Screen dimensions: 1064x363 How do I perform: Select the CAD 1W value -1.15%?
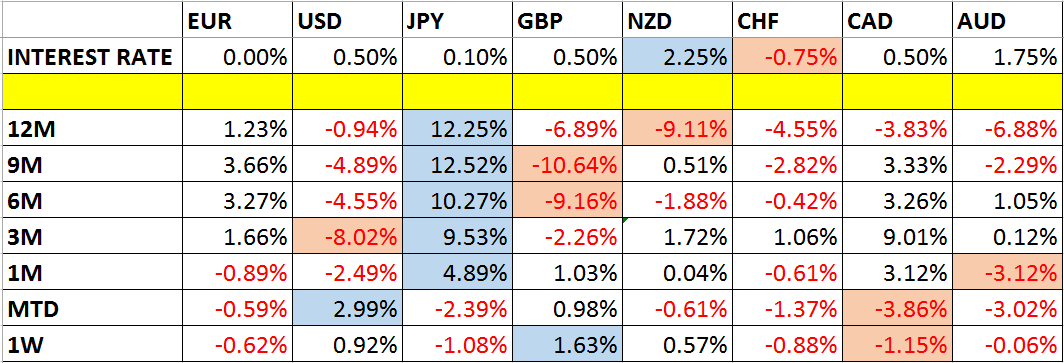(897, 344)
